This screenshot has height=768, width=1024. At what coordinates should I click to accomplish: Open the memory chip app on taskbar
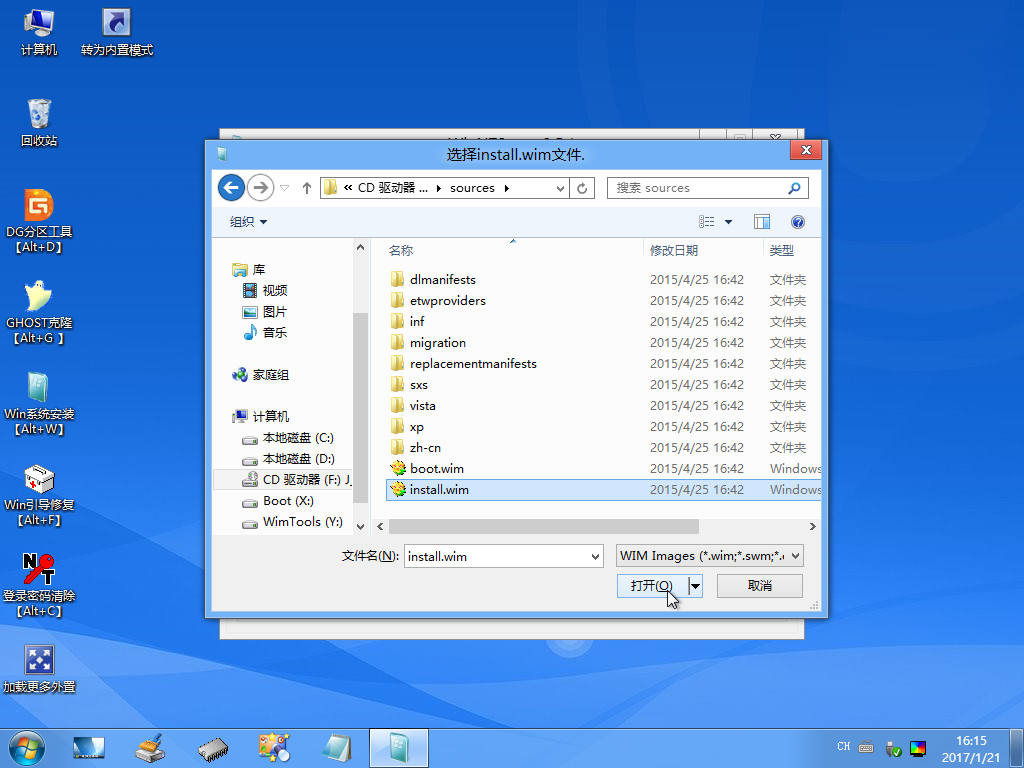(x=212, y=749)
